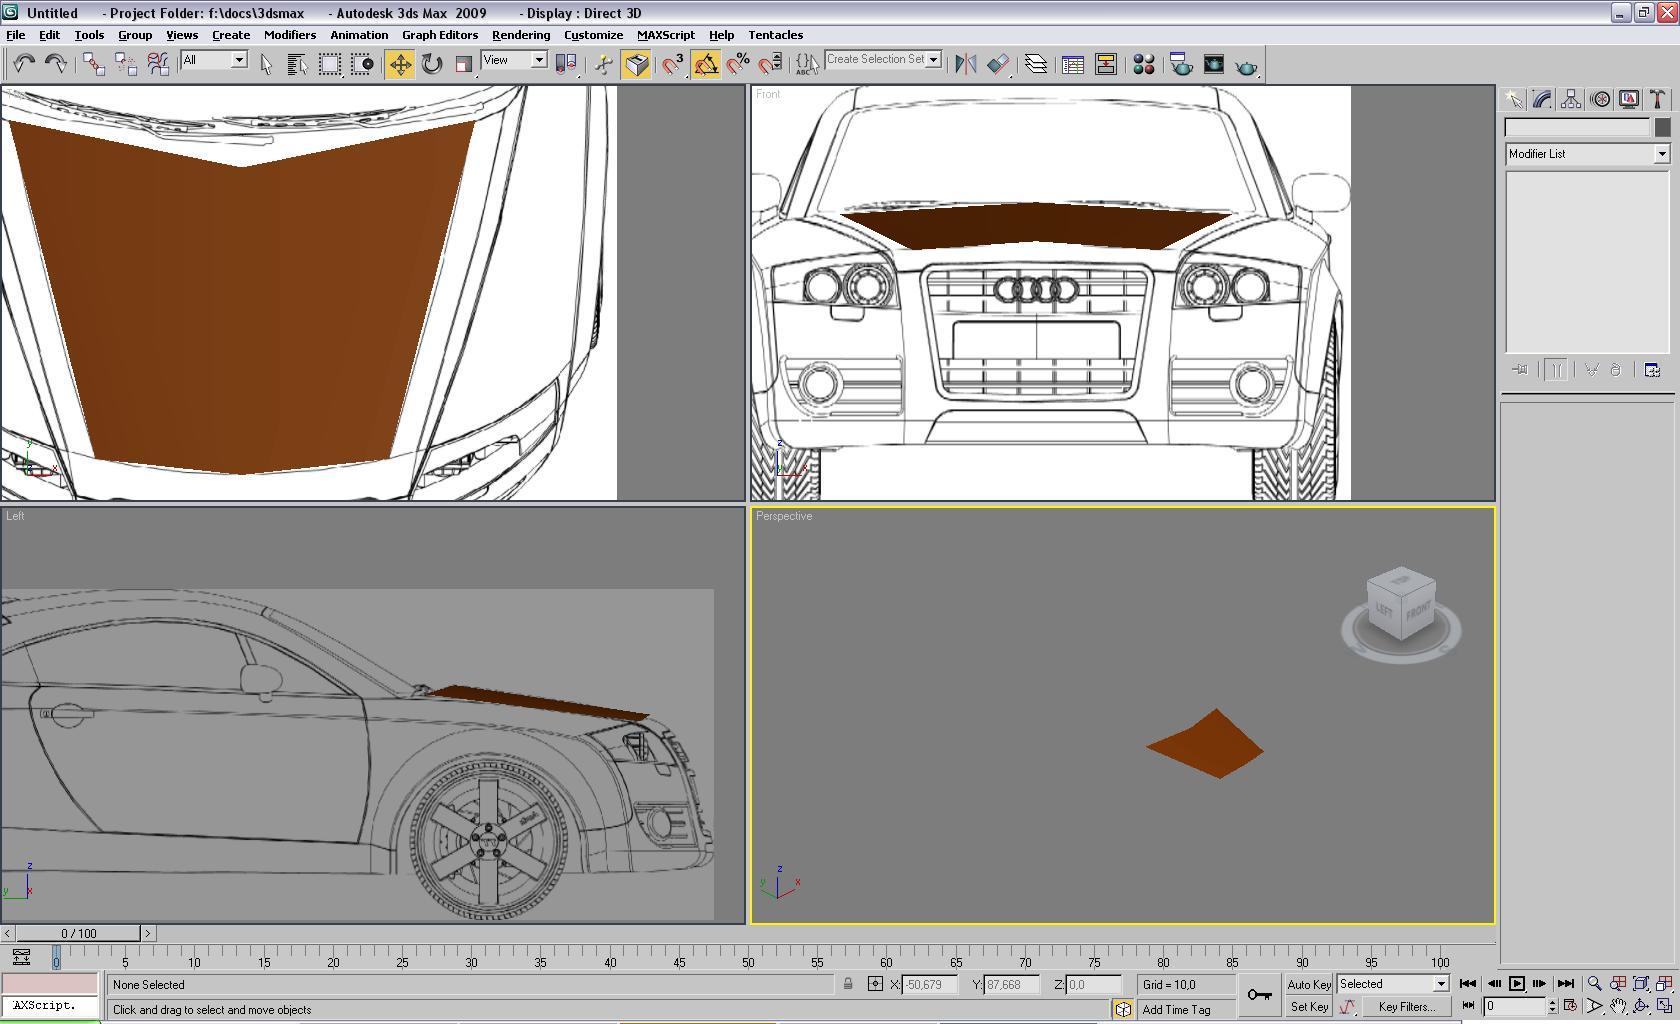Click the Align tool in the toolbar

tap(998, 64)
